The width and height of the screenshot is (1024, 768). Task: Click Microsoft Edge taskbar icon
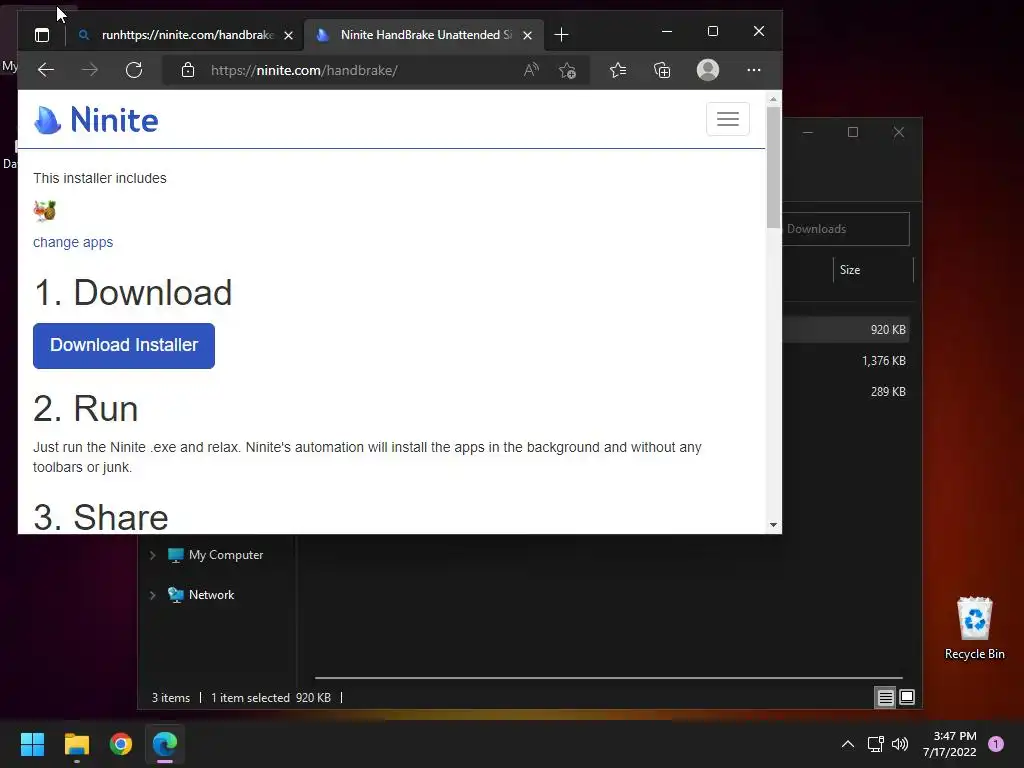165,744
